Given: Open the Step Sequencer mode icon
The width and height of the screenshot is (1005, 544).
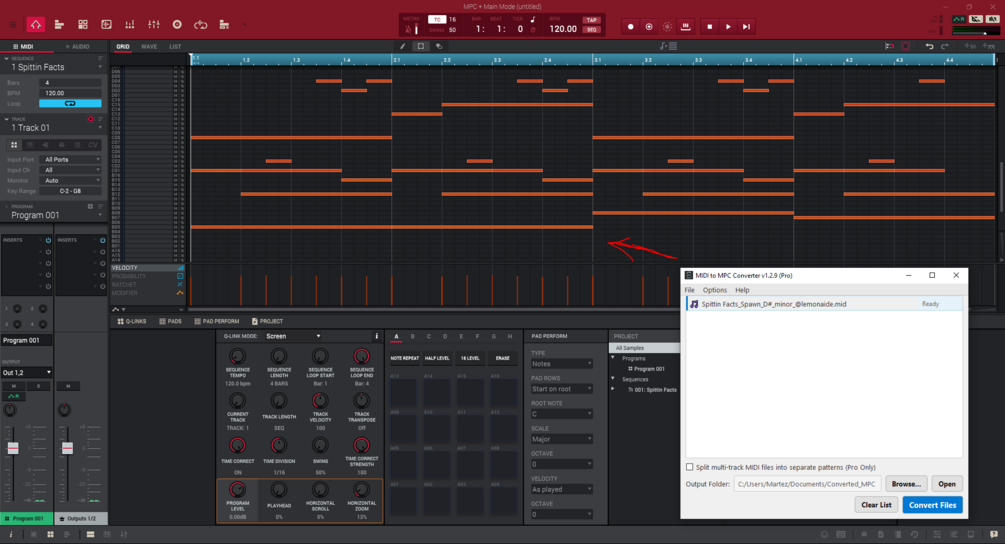Looking at the screenshot, I should tap(129, 24).
